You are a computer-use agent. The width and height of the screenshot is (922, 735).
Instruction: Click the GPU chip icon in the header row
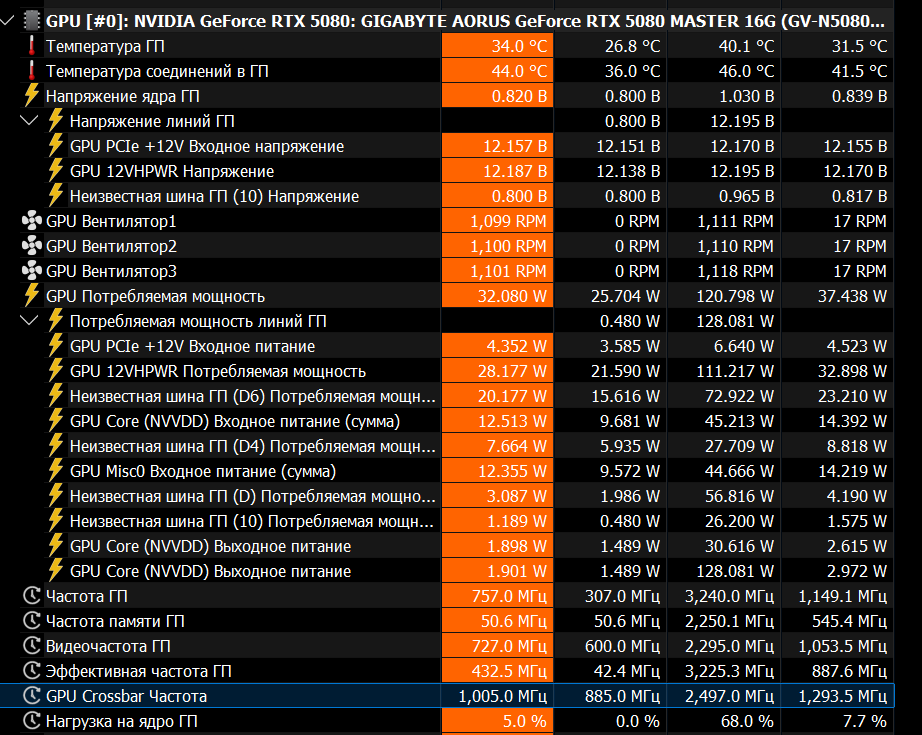pyautogui.click(x=32, y=21)
